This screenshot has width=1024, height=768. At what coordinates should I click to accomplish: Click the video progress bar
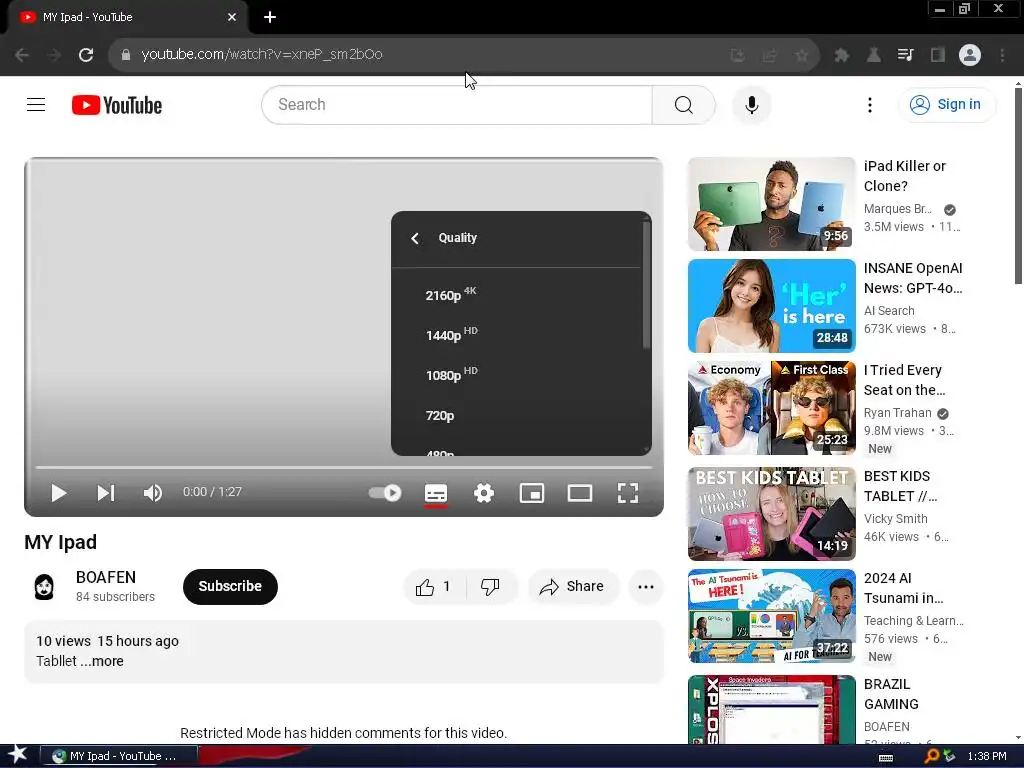click(344, 467)
